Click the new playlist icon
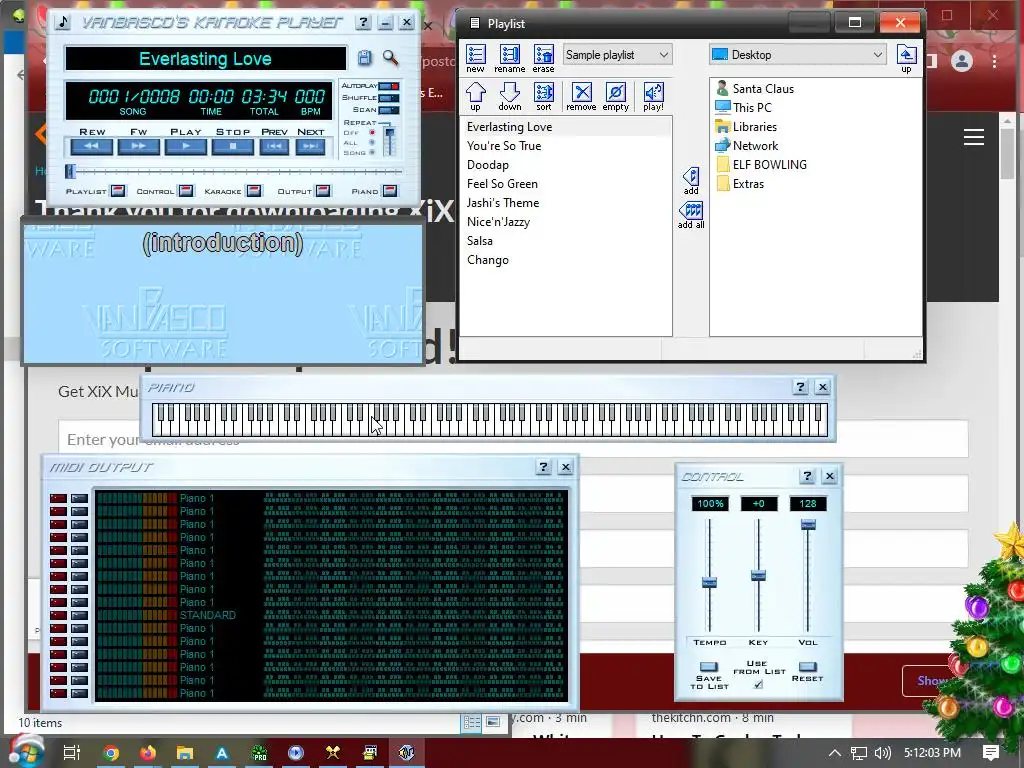This screenshot has width=1024, height=768. coord(475,59)
